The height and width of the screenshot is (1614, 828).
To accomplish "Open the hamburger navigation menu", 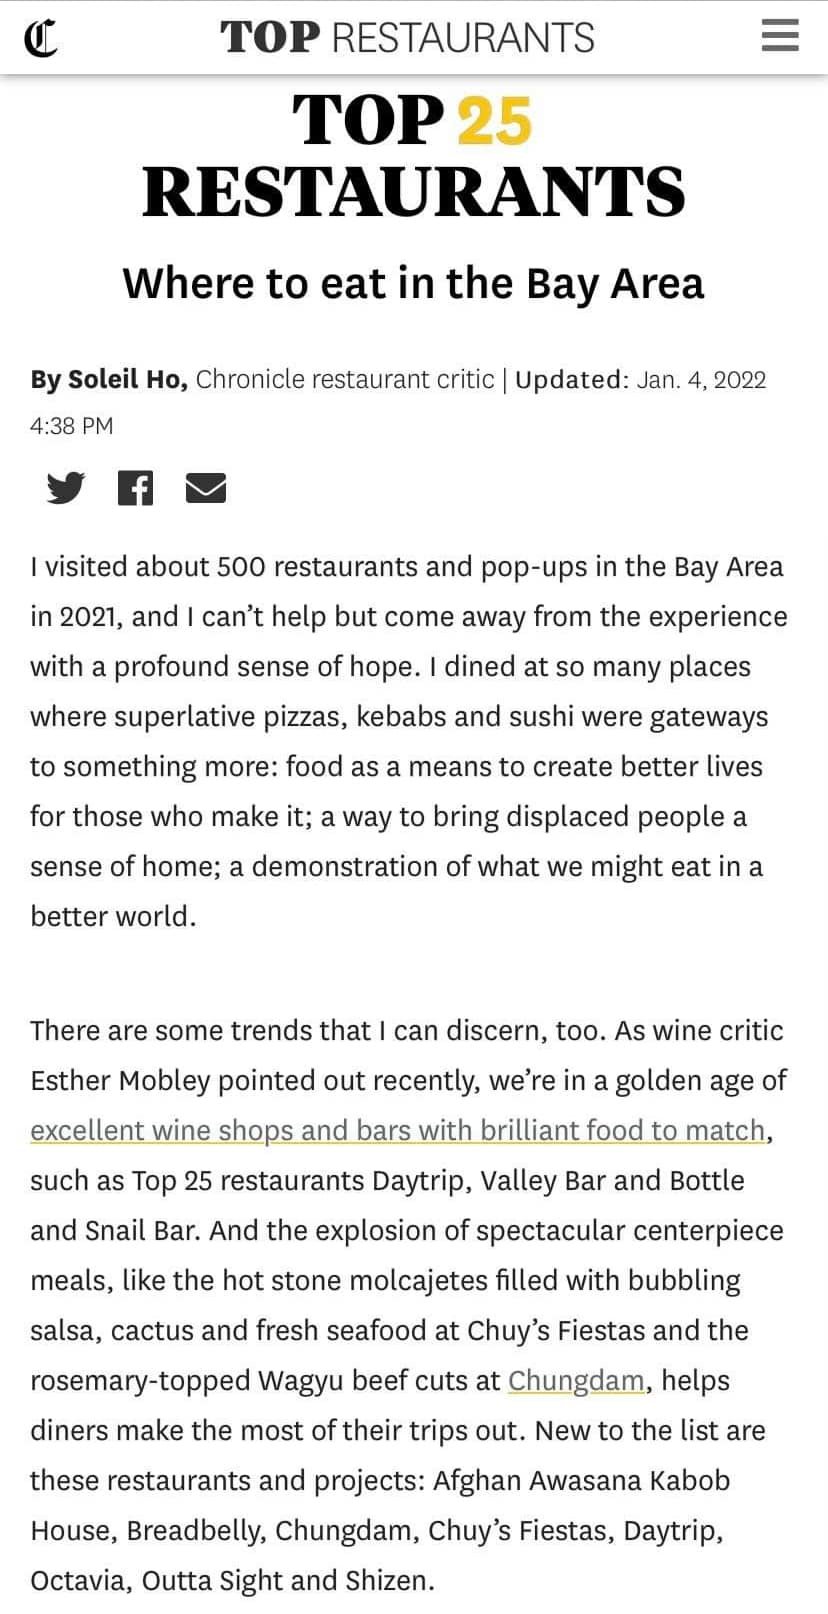I will pos(780,37).
